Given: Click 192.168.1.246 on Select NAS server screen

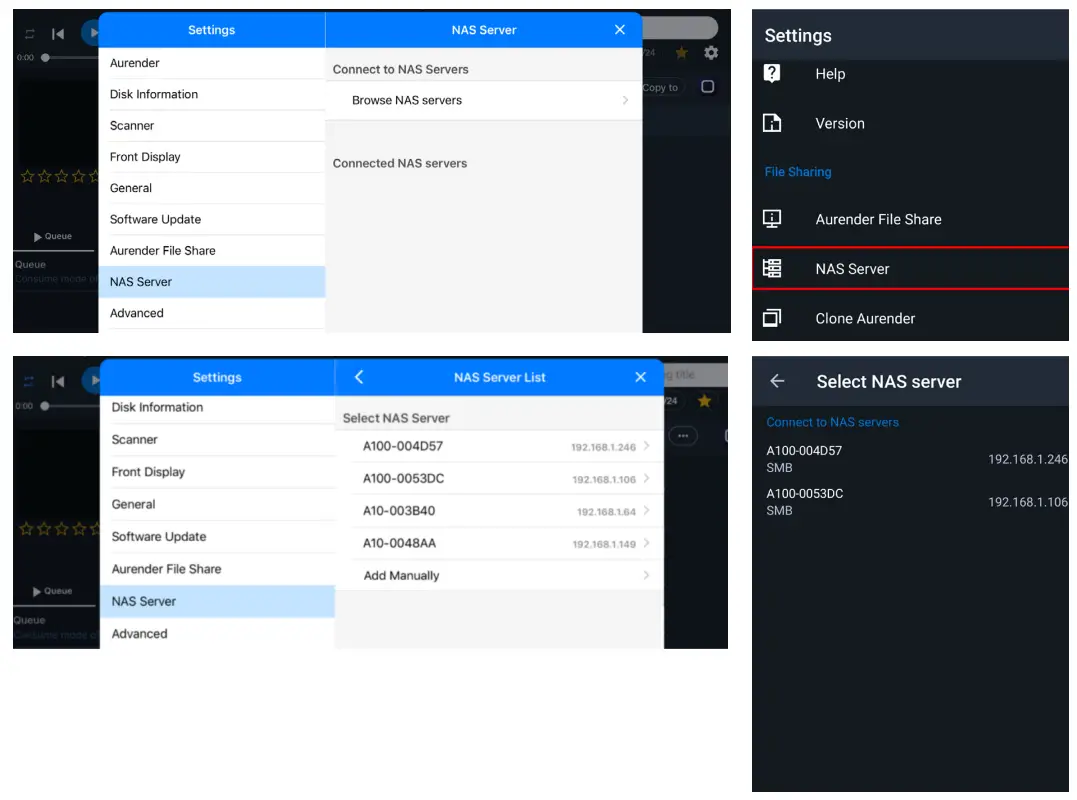Looking at the screenshot, I should [x=1028, y=459].
